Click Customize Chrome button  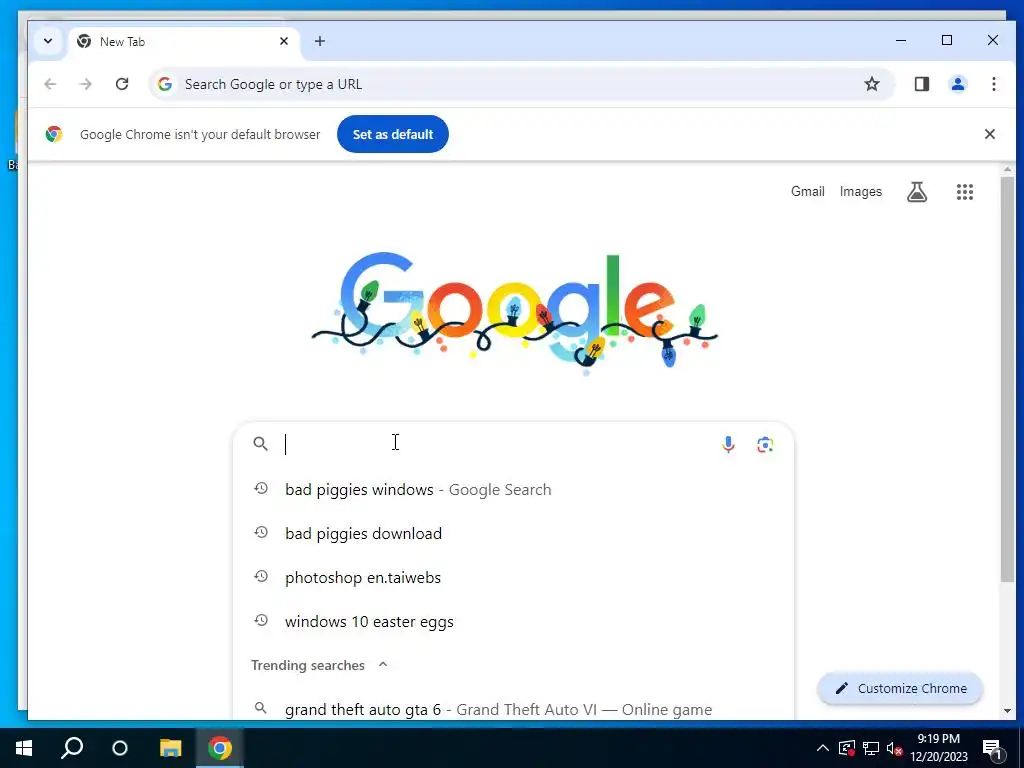(900, 688)
